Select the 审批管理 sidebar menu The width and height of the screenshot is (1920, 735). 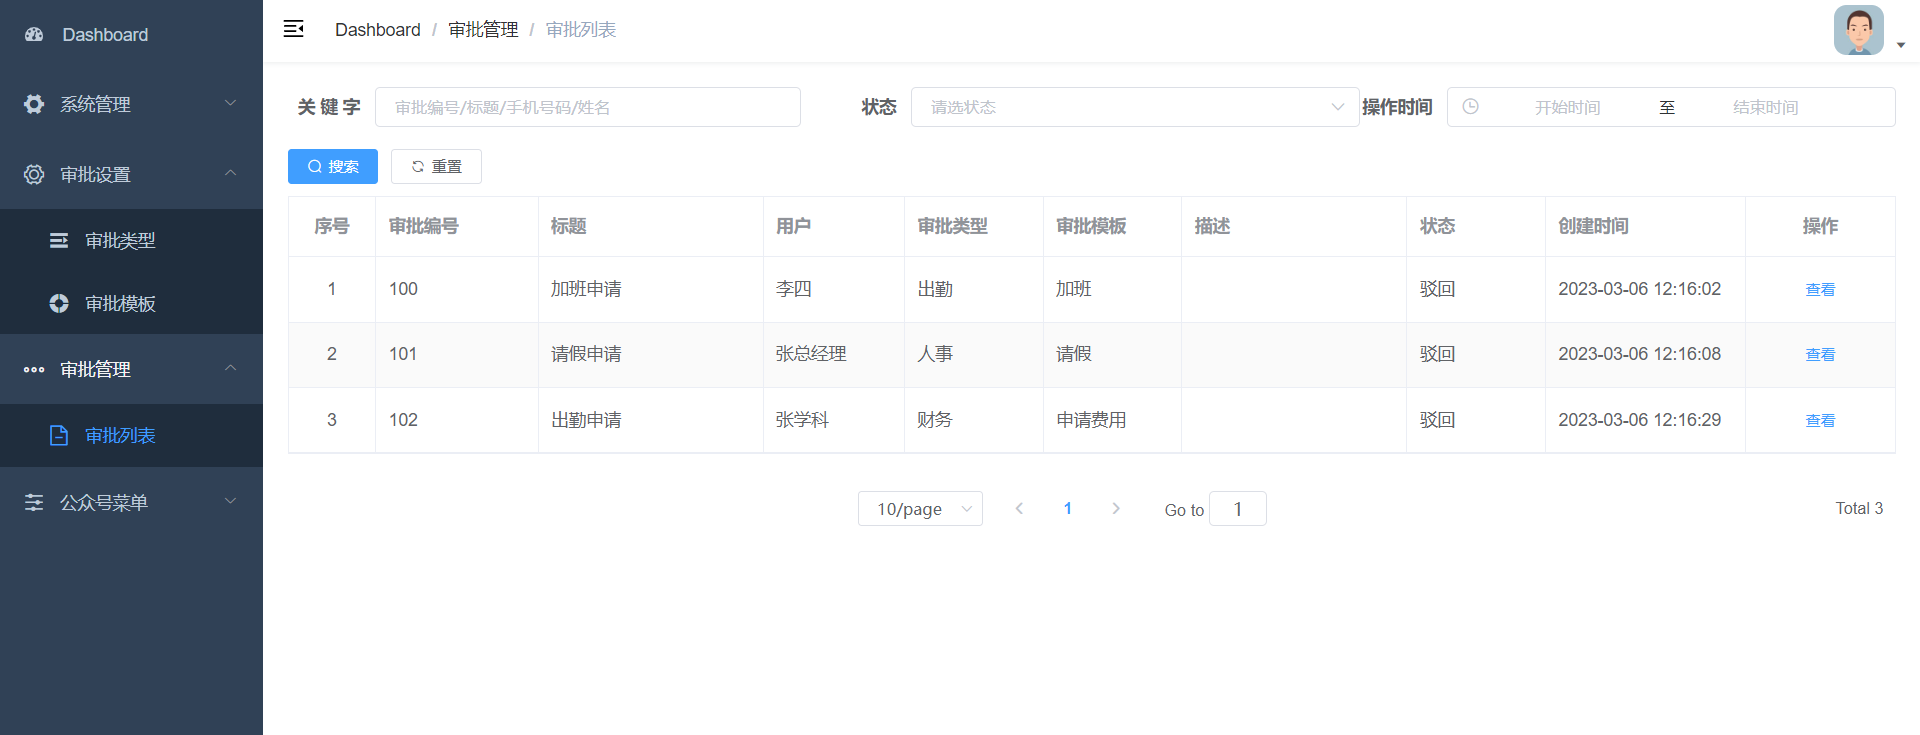point(96,370)
